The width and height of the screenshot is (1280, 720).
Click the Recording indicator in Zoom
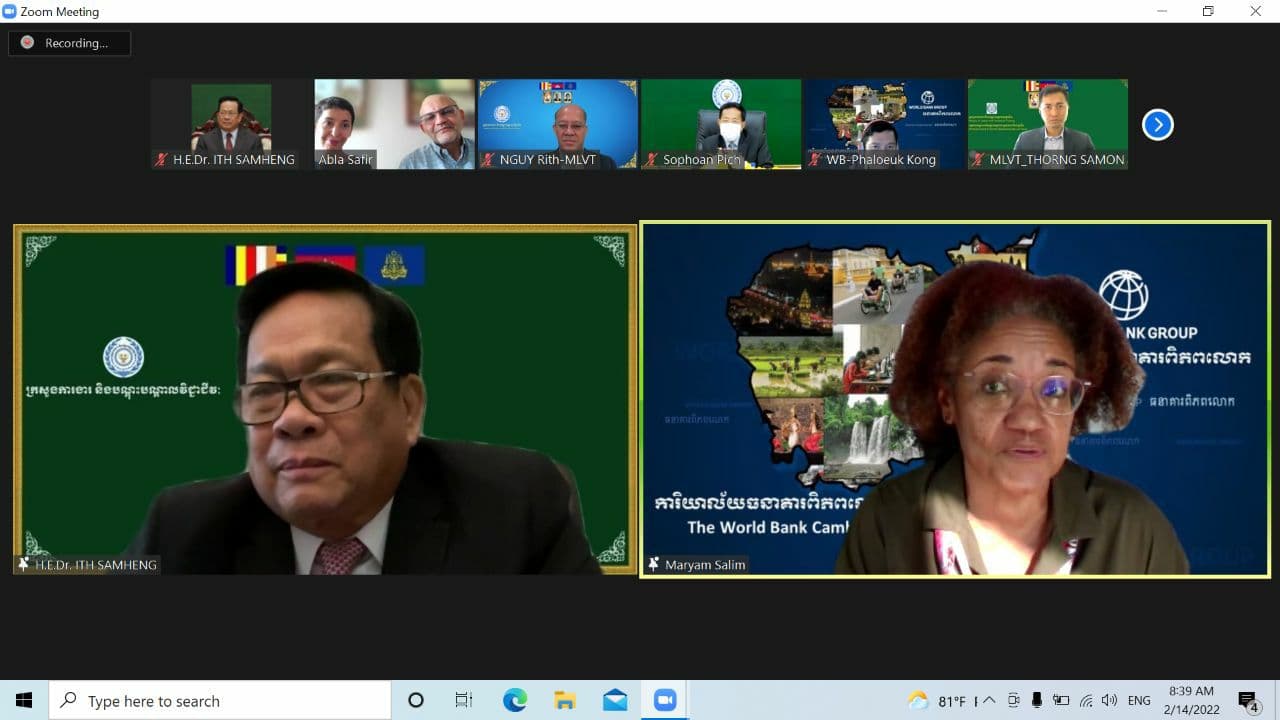click(69, 43)
